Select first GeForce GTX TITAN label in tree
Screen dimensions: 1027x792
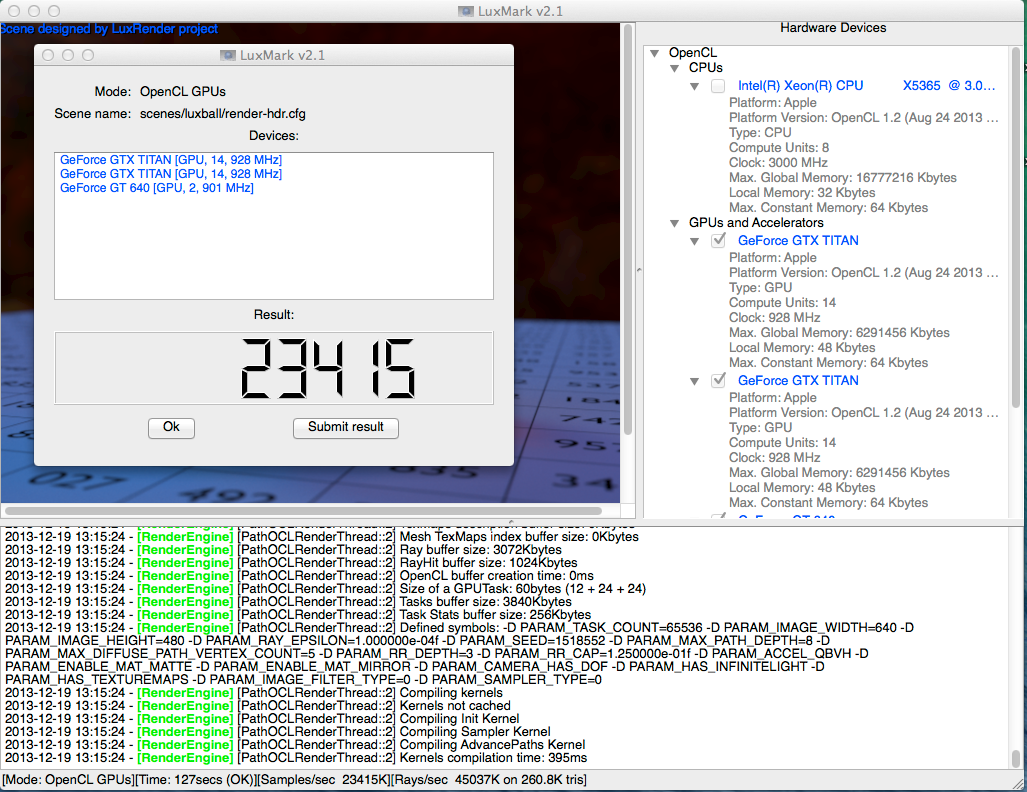click(x=798, y=240)
